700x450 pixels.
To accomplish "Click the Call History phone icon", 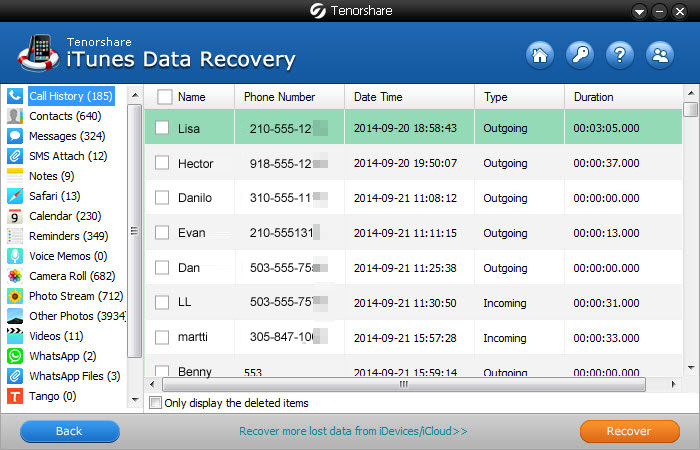I will click(15, 96).
